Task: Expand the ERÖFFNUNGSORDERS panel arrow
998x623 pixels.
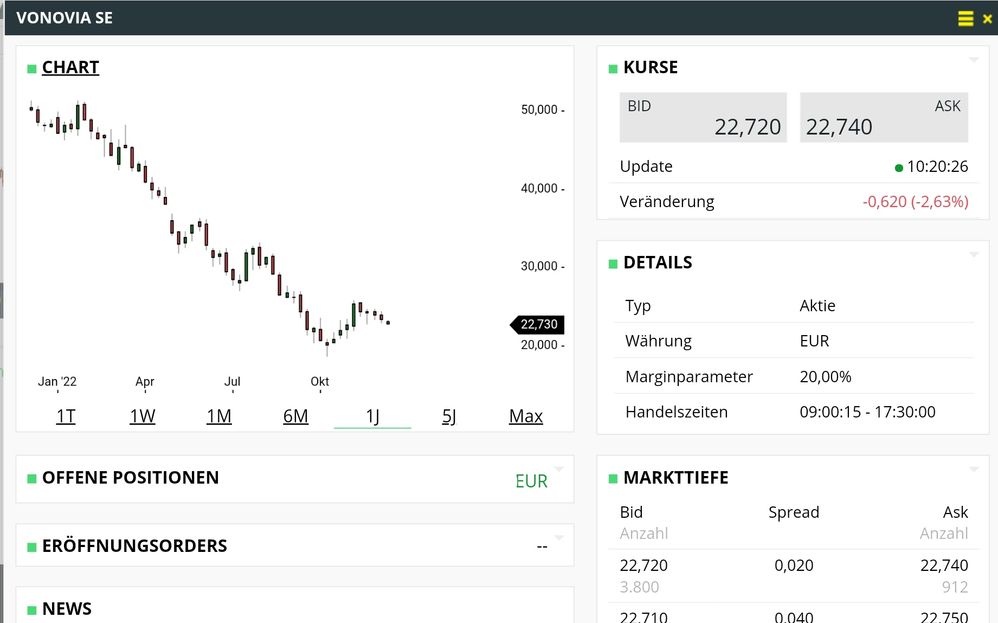Action: click(x=559, y=537)
